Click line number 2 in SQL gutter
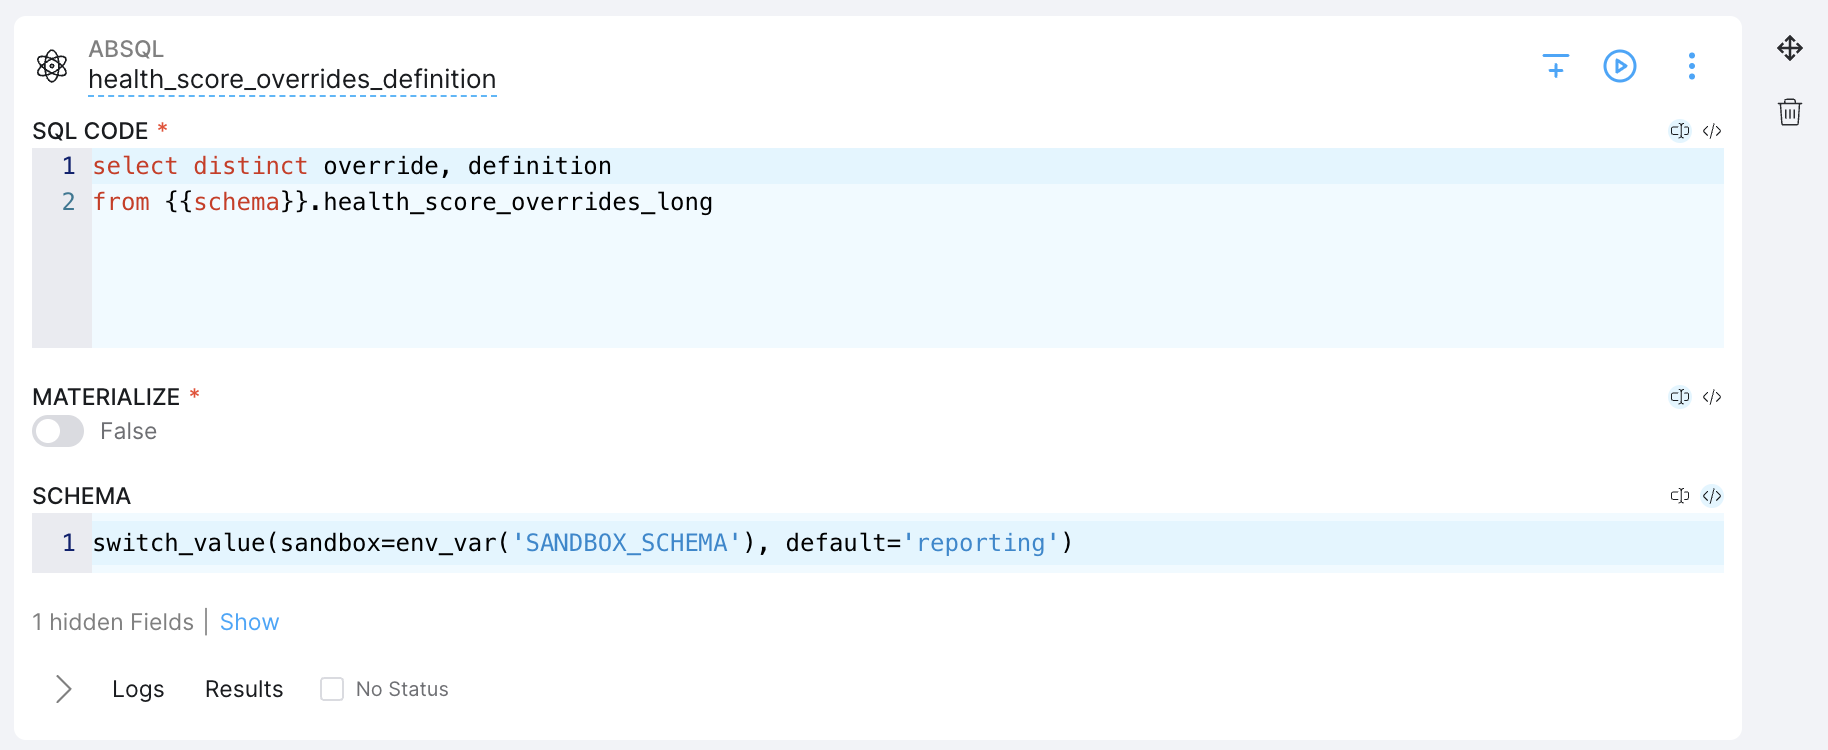This screenshot has width=1828, height=750. point(68,202)
